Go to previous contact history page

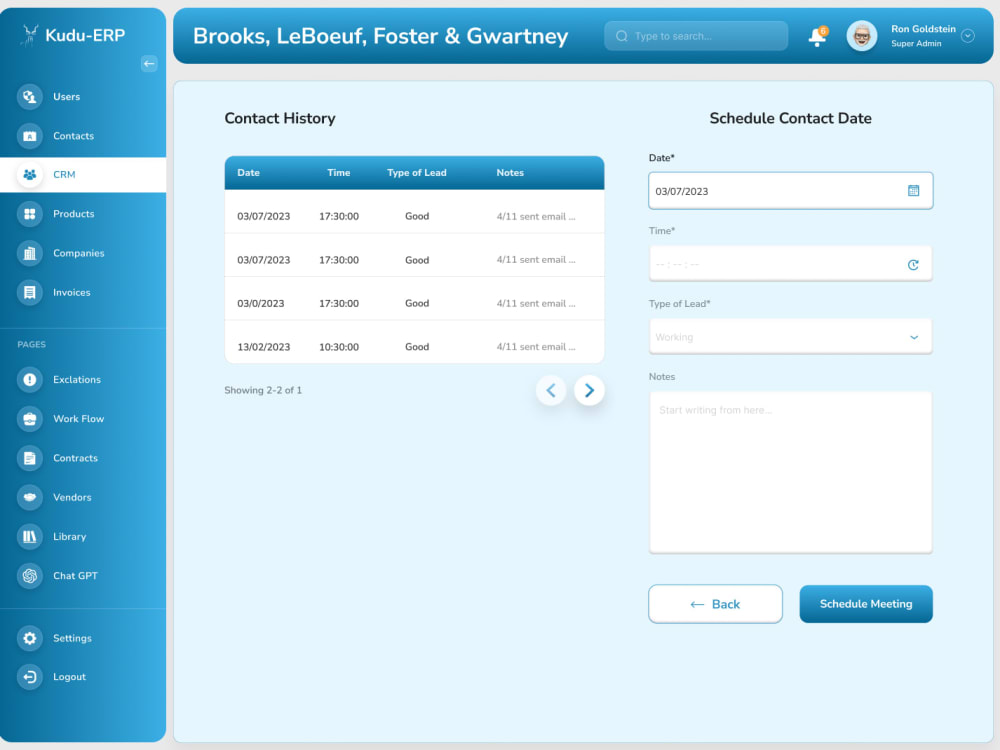click(551, 390)
